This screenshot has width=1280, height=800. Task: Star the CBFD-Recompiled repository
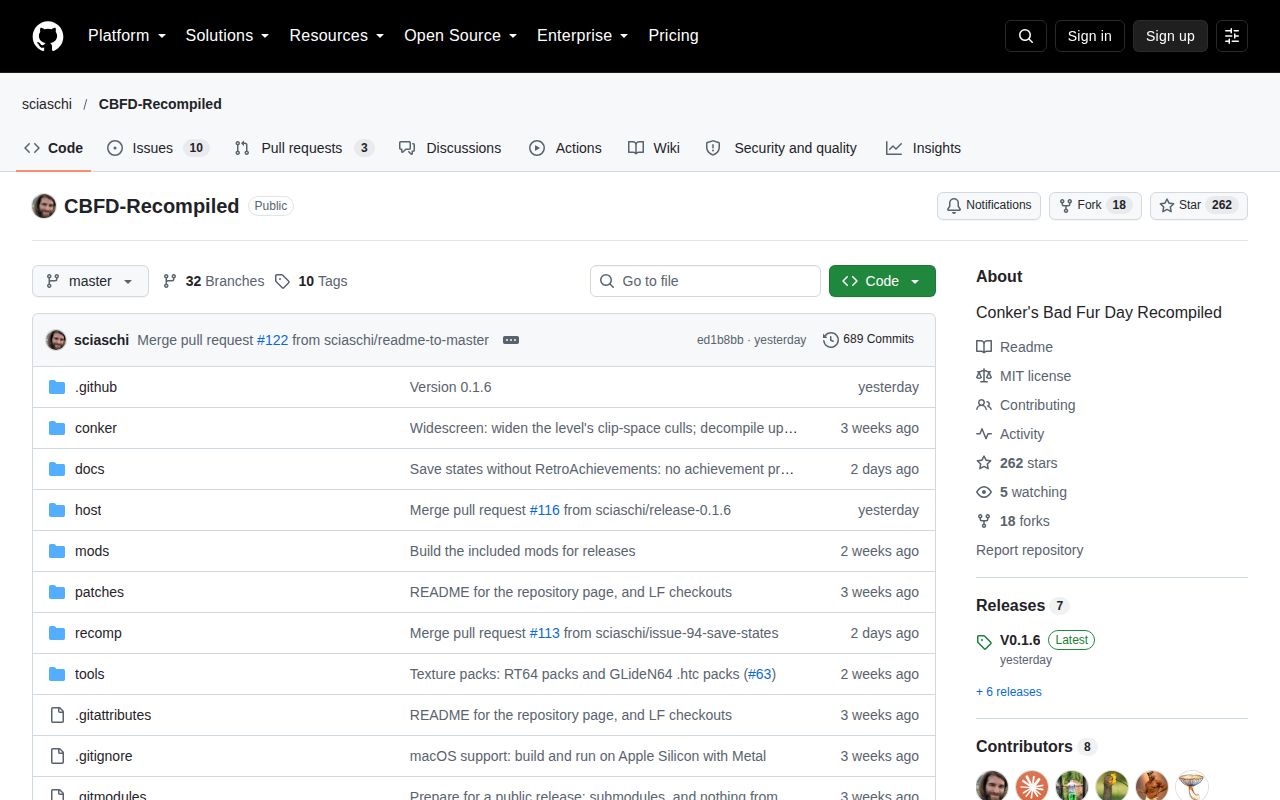pyautogui.click(x=1199, y=205)
